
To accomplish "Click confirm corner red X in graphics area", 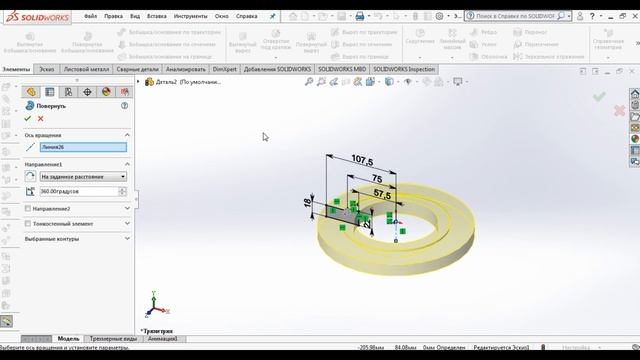I will point(620,111).
